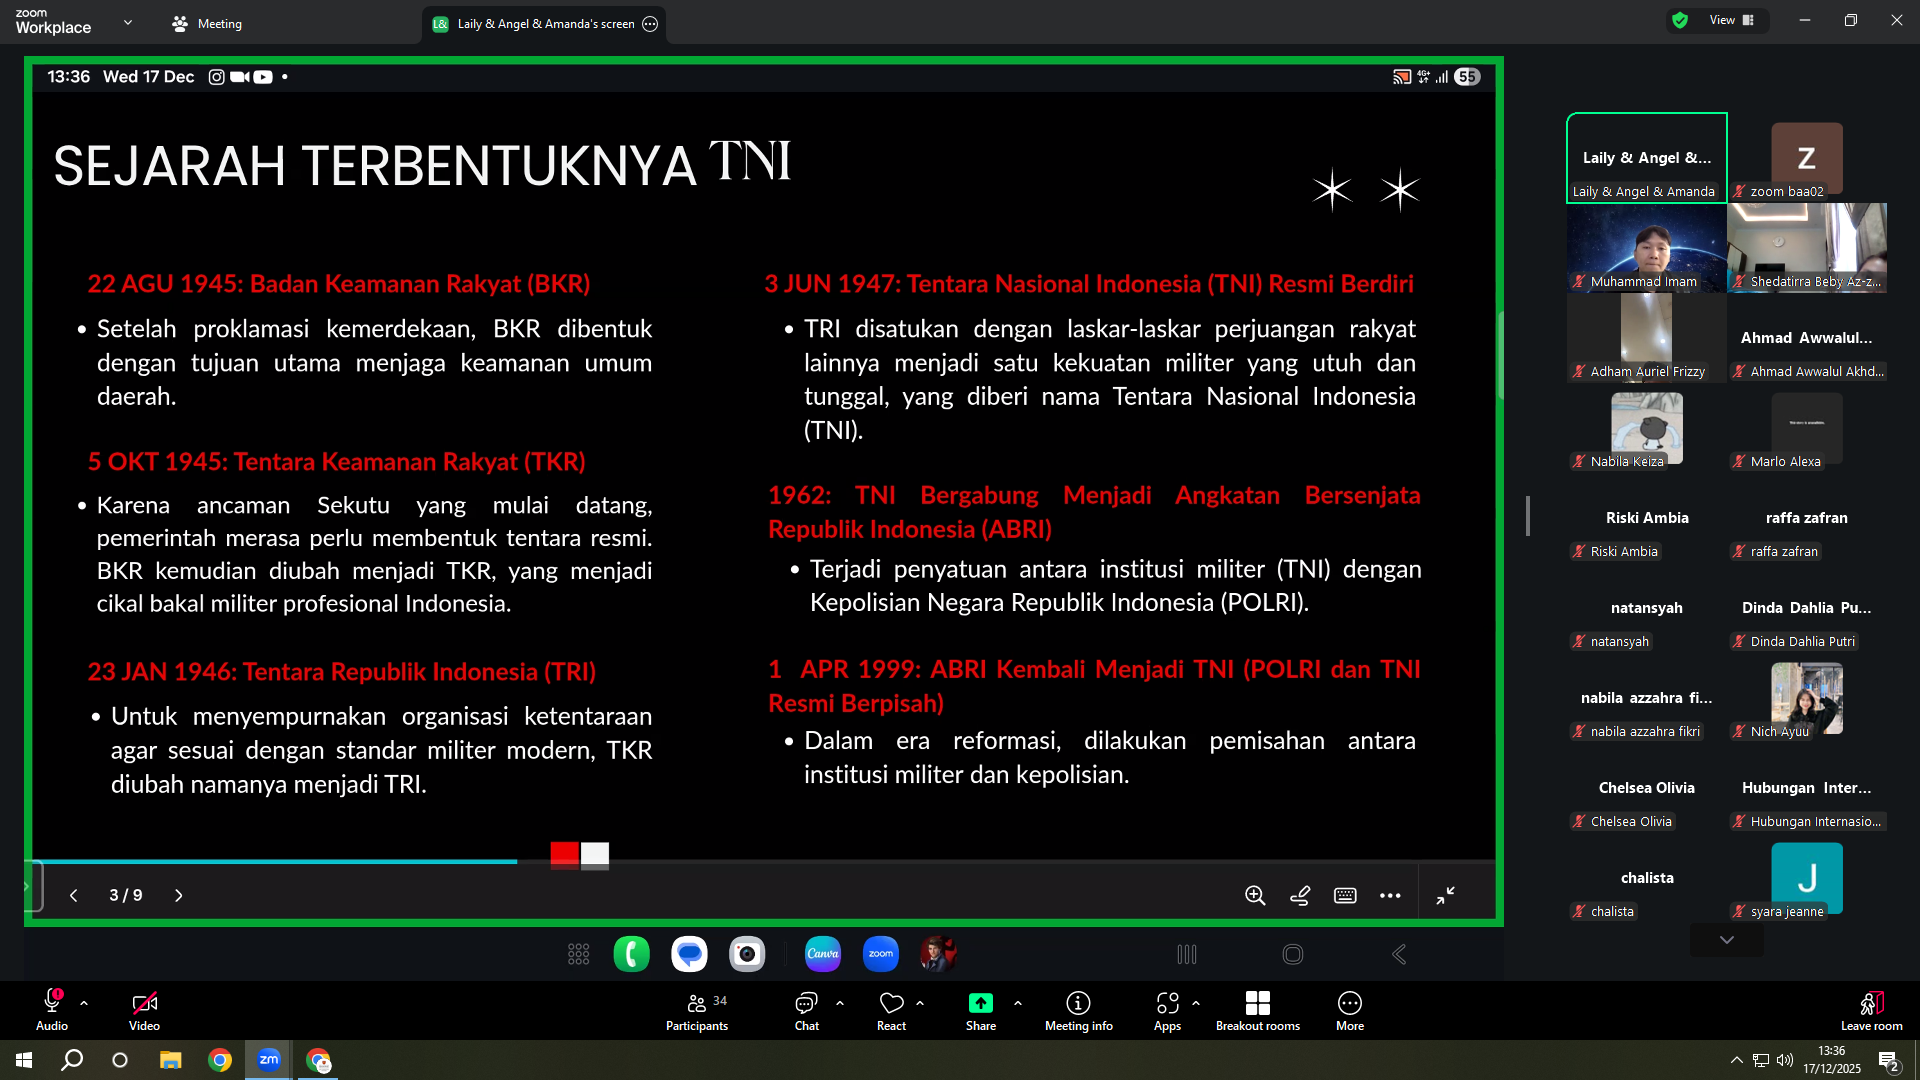Screen dimensions: 1920x1080
Task: Select Muhammad Imam's video thumbnail
Action: pyautogui.click(x=1646, y=248)
